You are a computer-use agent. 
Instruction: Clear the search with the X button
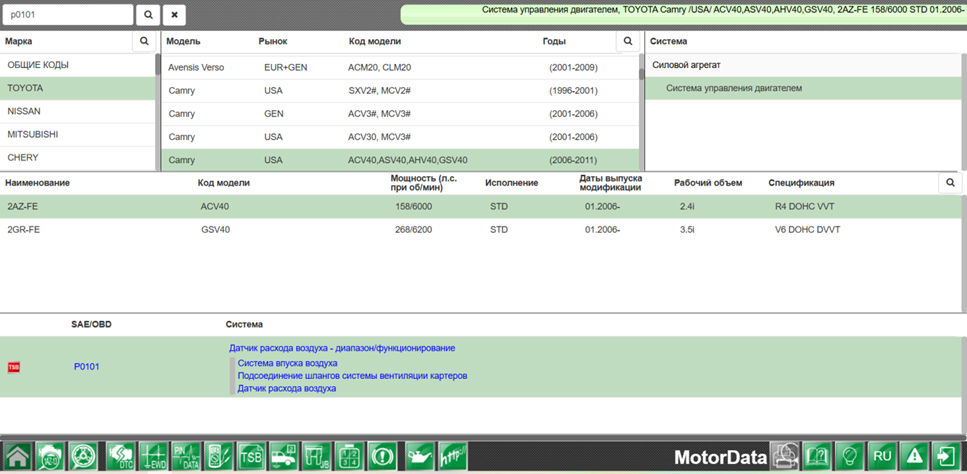[175, 15]
